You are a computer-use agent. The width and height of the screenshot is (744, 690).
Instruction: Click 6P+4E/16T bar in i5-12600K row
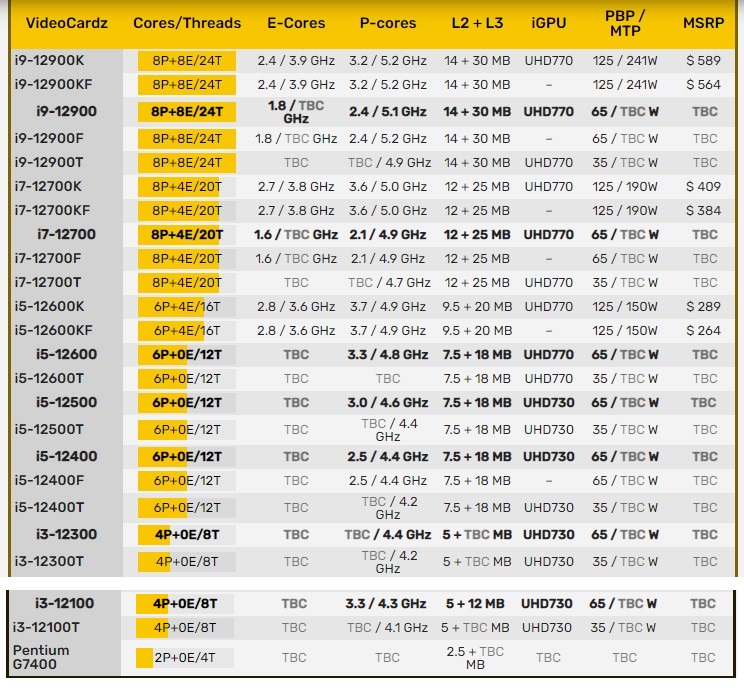(187, 307)
